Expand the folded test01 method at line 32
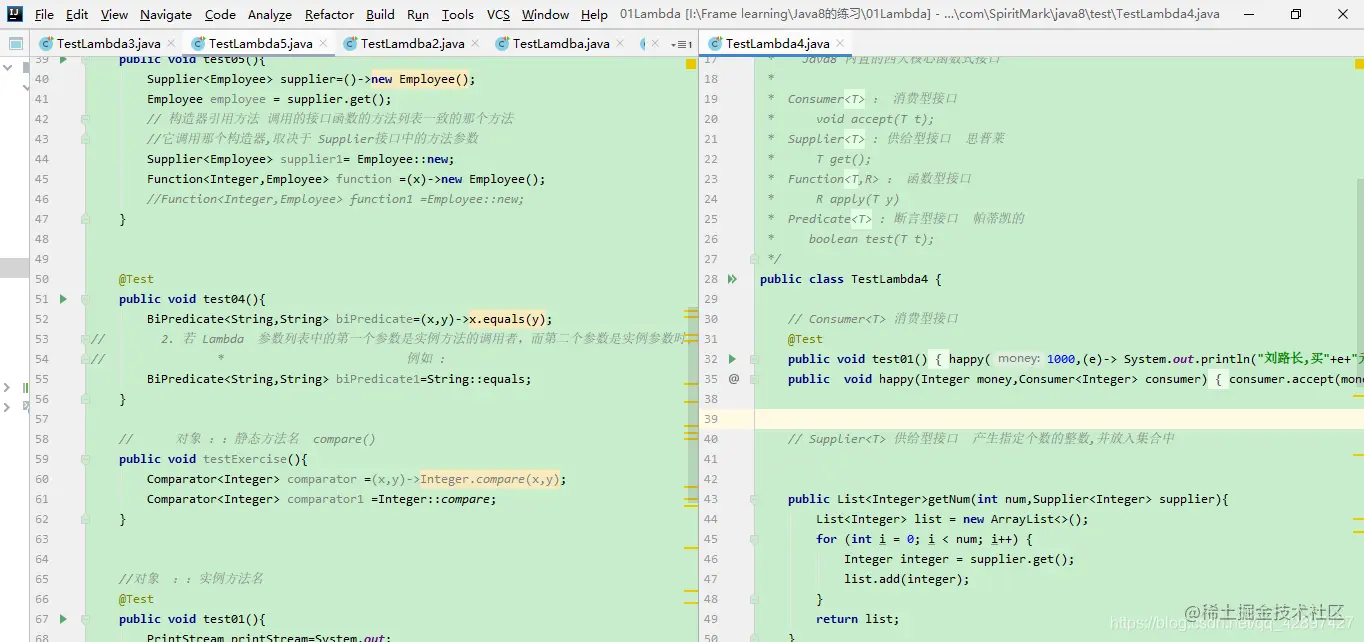Screen dimensions: 1364x642 756,359
